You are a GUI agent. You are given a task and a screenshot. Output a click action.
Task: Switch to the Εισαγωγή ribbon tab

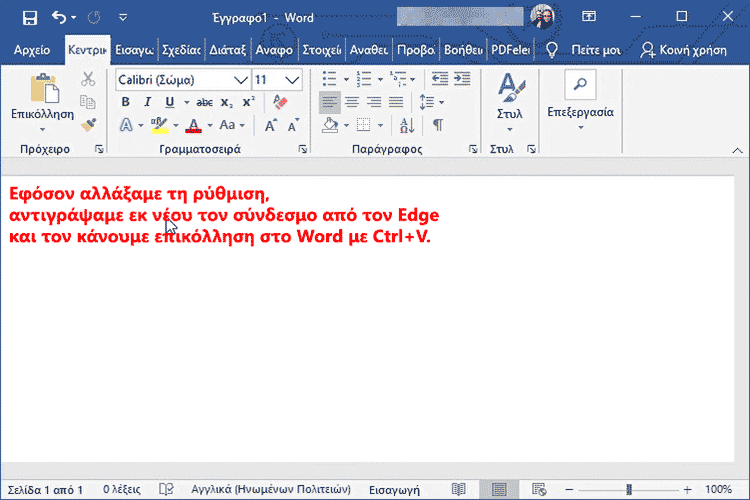pos(134,50)
